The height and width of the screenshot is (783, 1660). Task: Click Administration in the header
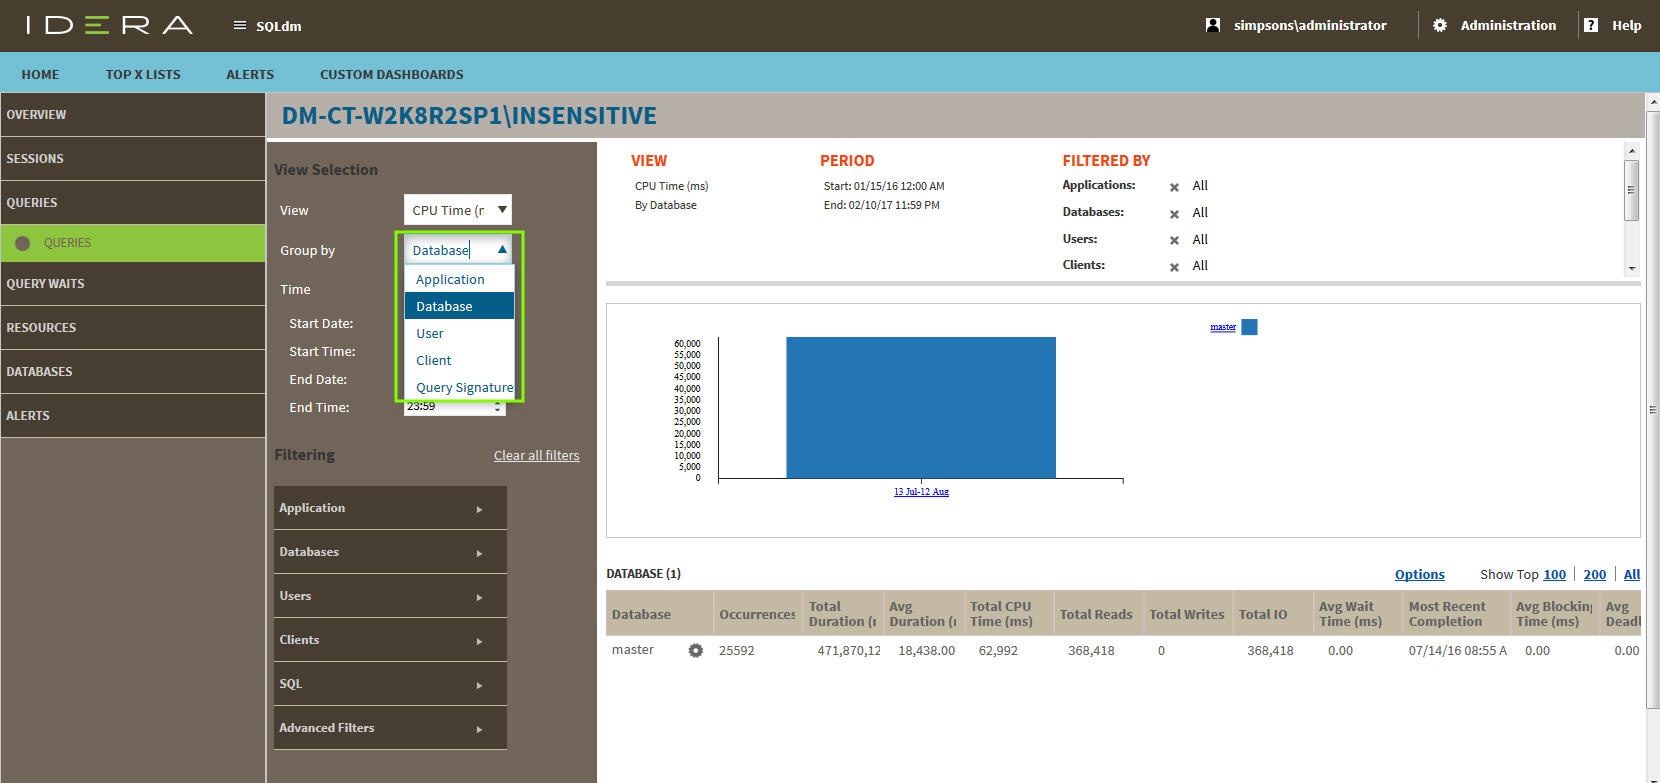tap(1508, 25)
